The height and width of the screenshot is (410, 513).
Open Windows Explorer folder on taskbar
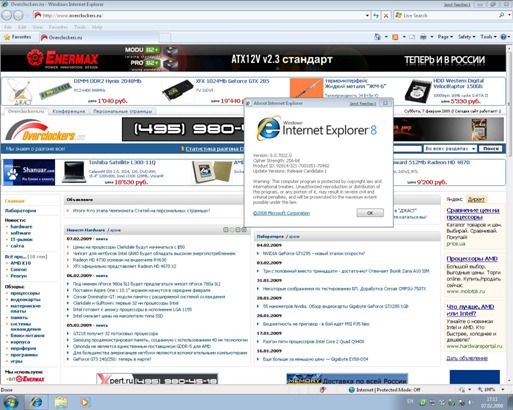61,402
